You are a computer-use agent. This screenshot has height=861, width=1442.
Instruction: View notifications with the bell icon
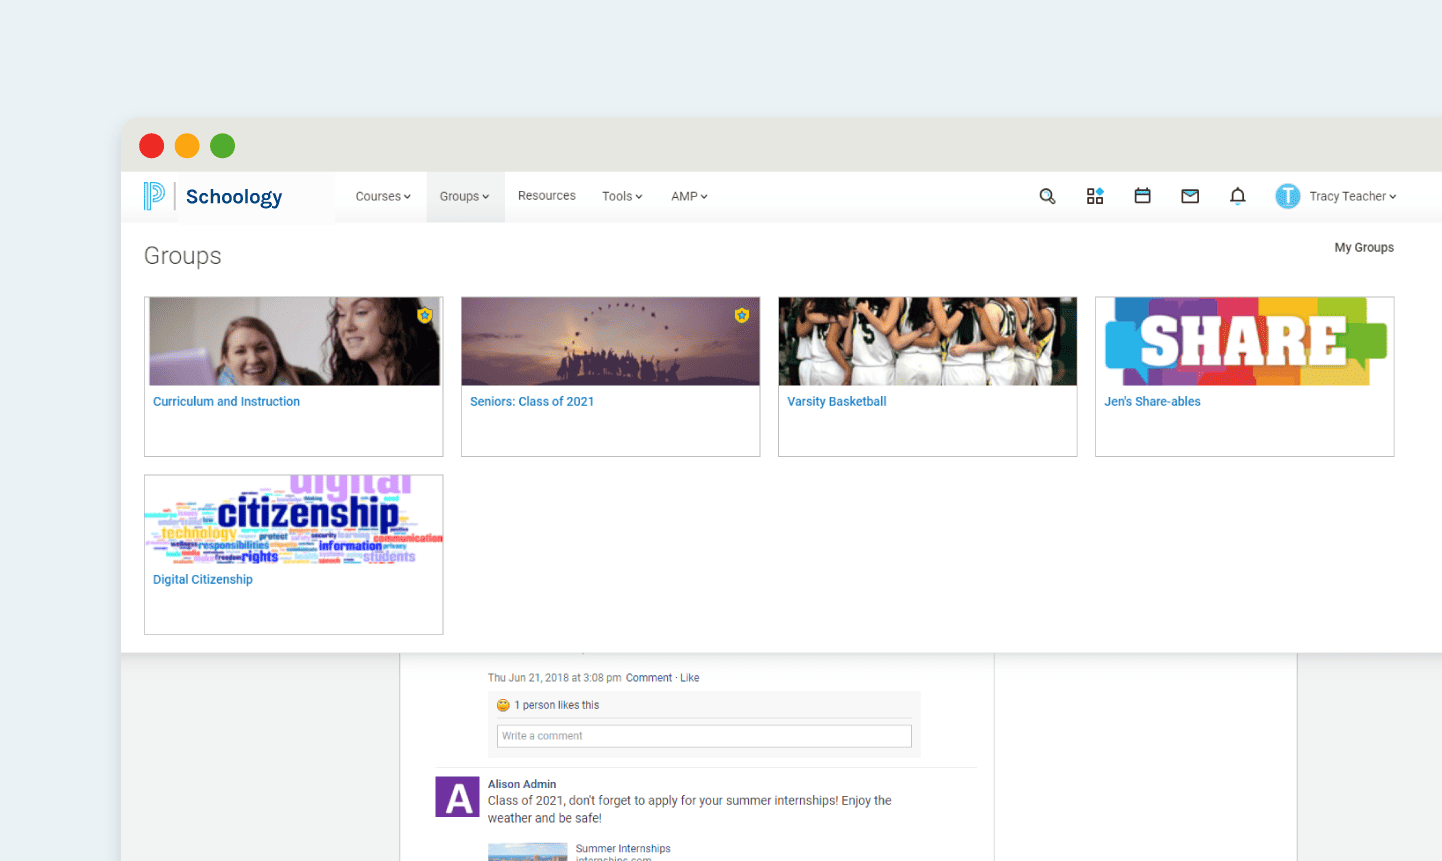(x=1237, y=196)
